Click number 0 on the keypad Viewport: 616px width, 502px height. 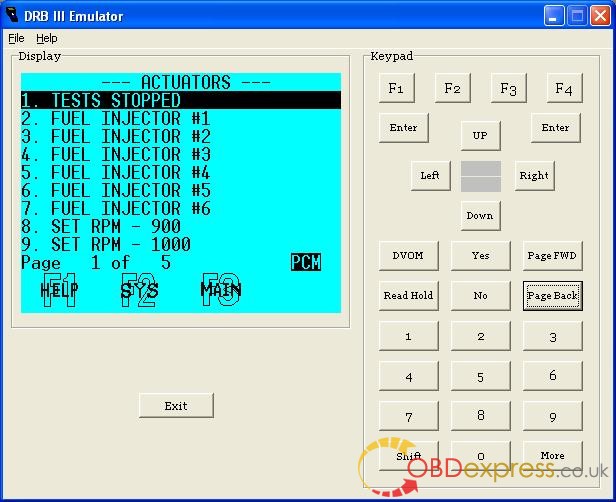coord(481,456)
